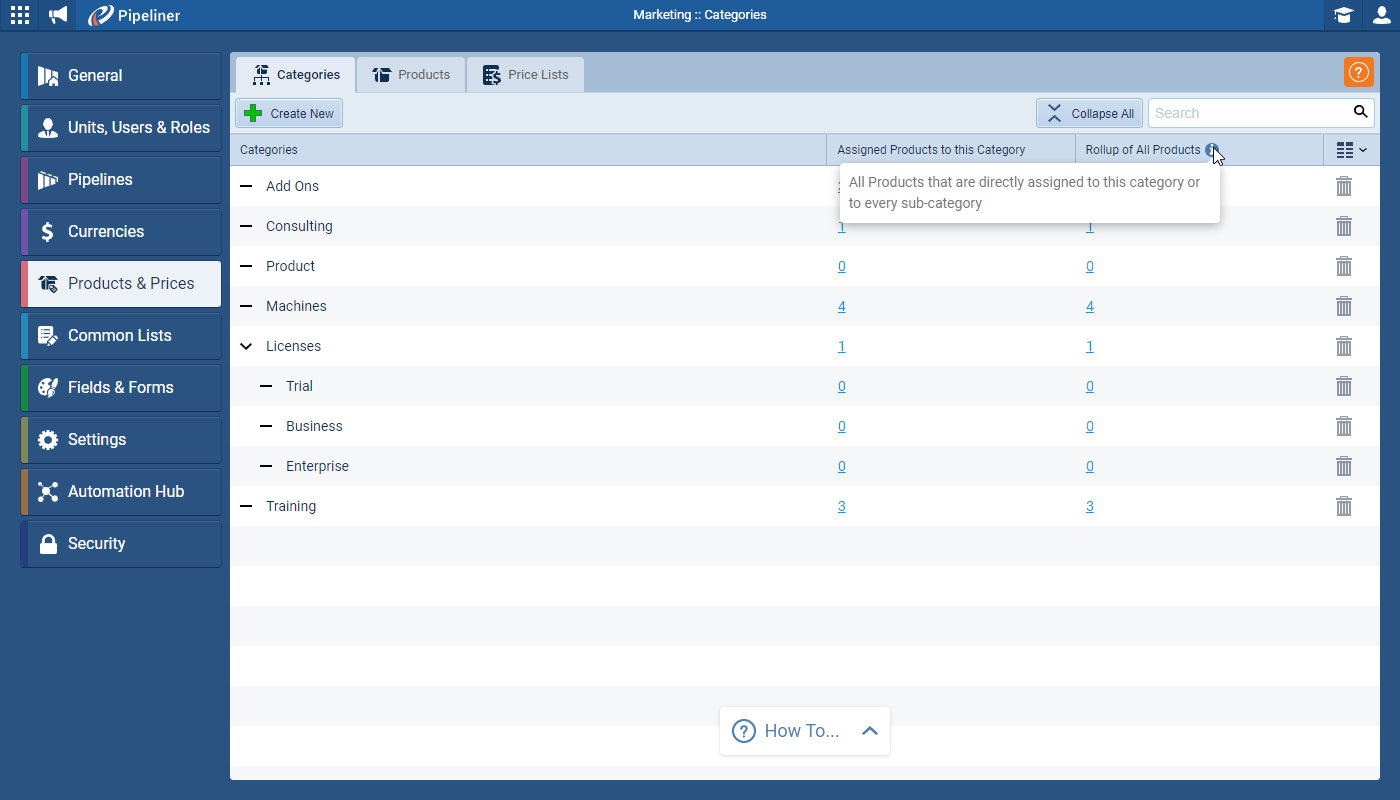Collapse the Licenses category tree
Image resolution: width=1400 pixels, height=800 pixels.
(x=246, y=346)
